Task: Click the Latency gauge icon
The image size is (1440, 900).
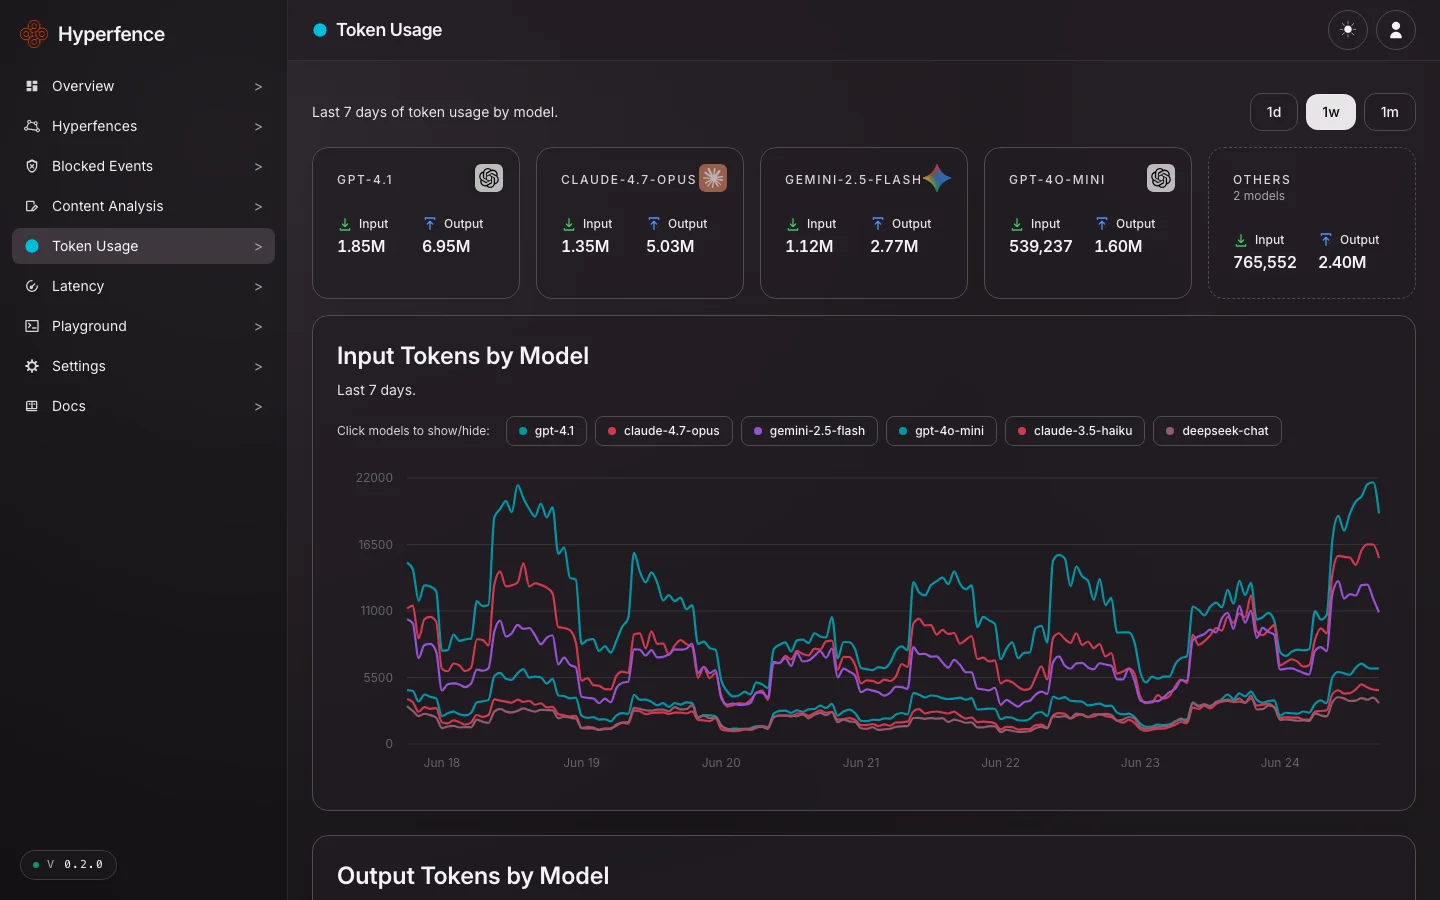Action: 32,286
